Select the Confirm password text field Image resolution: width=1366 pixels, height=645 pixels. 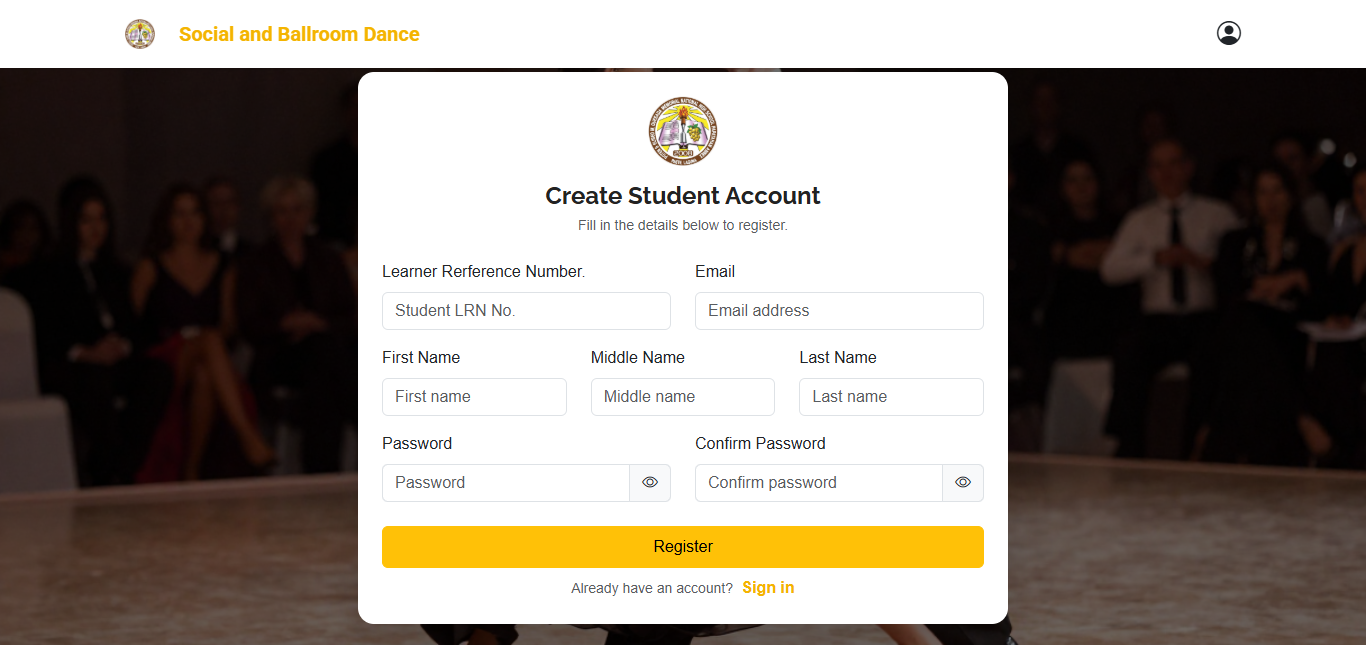(x=819, y=483)
